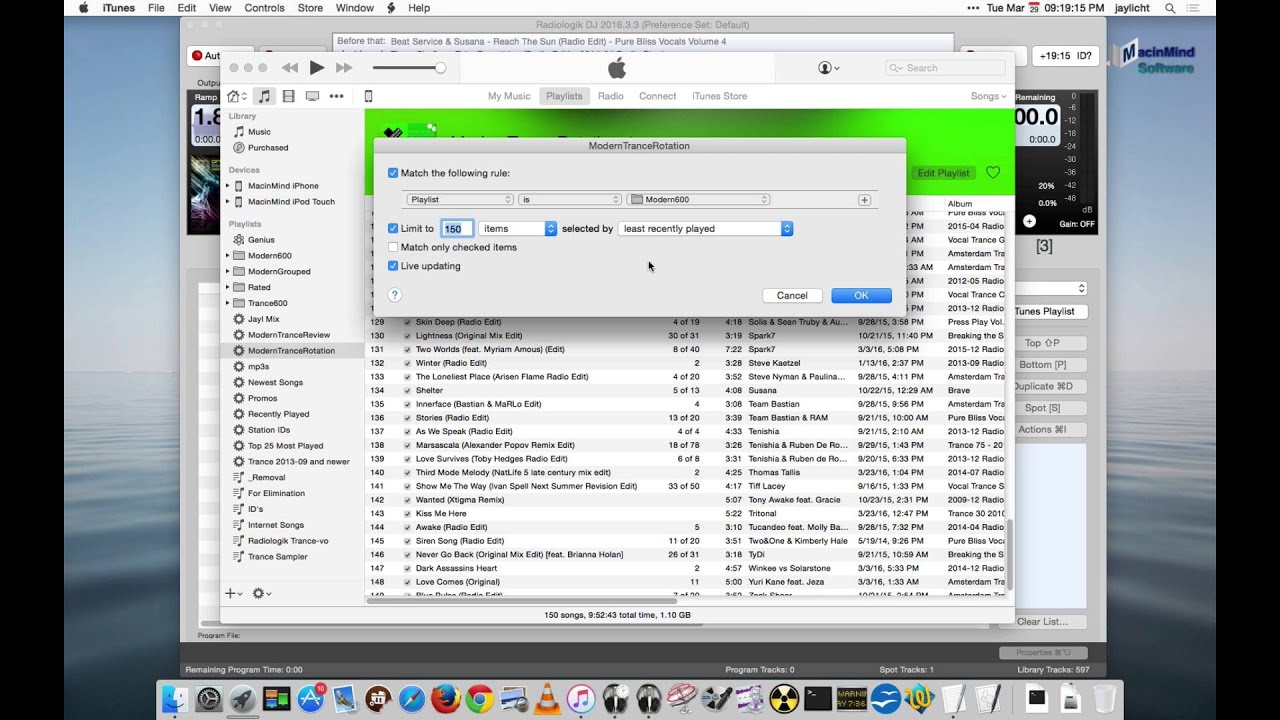Open App Store from the Dock
Screen dimensions: 1280x720
click(x=310, y=698)
